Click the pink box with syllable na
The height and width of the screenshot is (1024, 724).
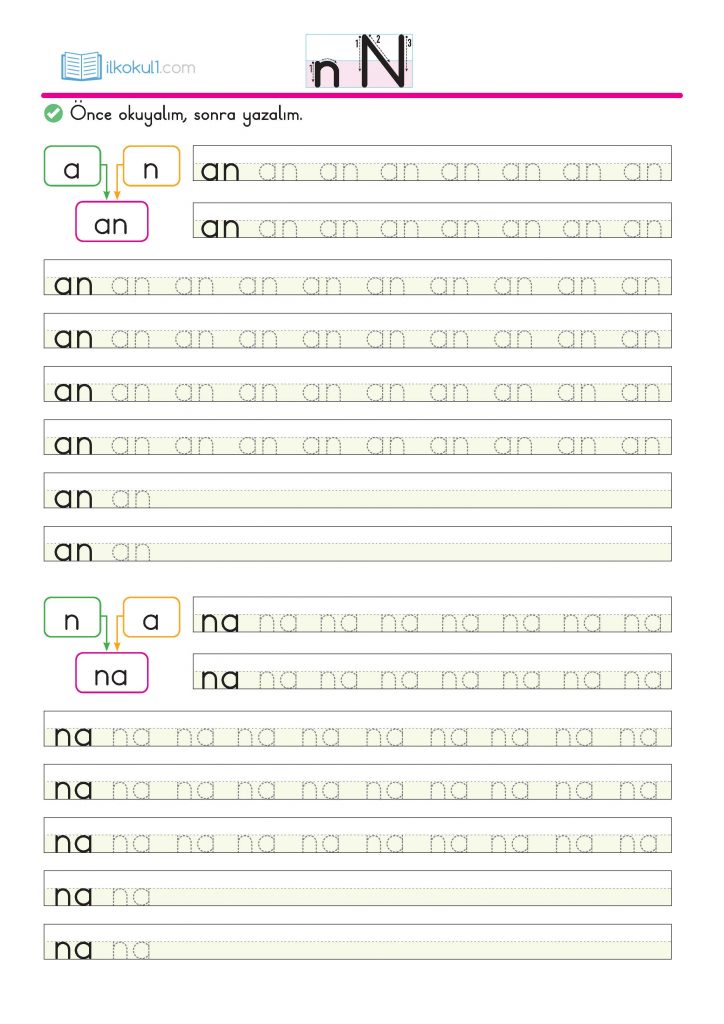point(111,675)
